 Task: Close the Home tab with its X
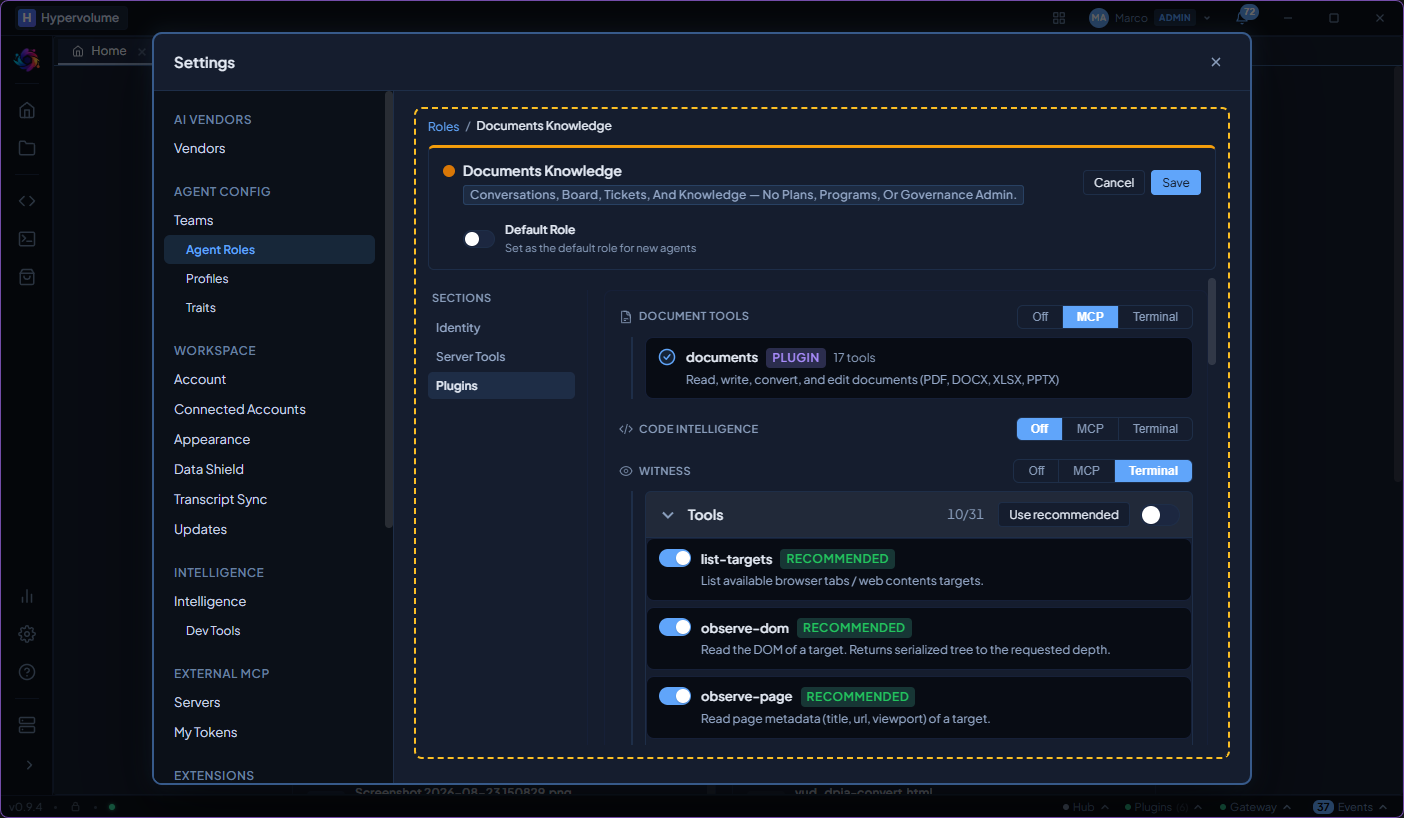(x=142, y=51)
